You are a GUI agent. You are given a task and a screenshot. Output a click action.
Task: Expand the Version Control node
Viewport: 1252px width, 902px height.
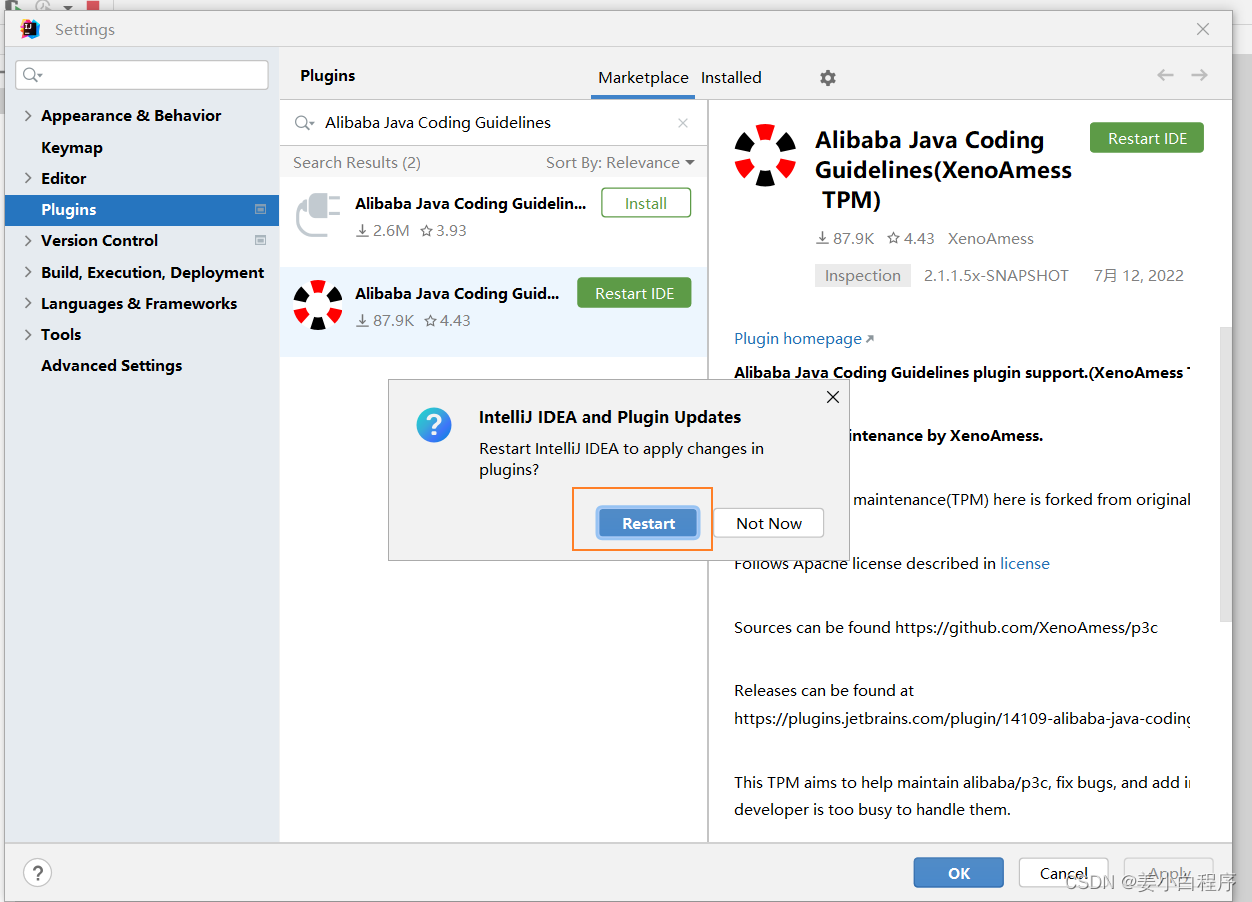[27, 240]
